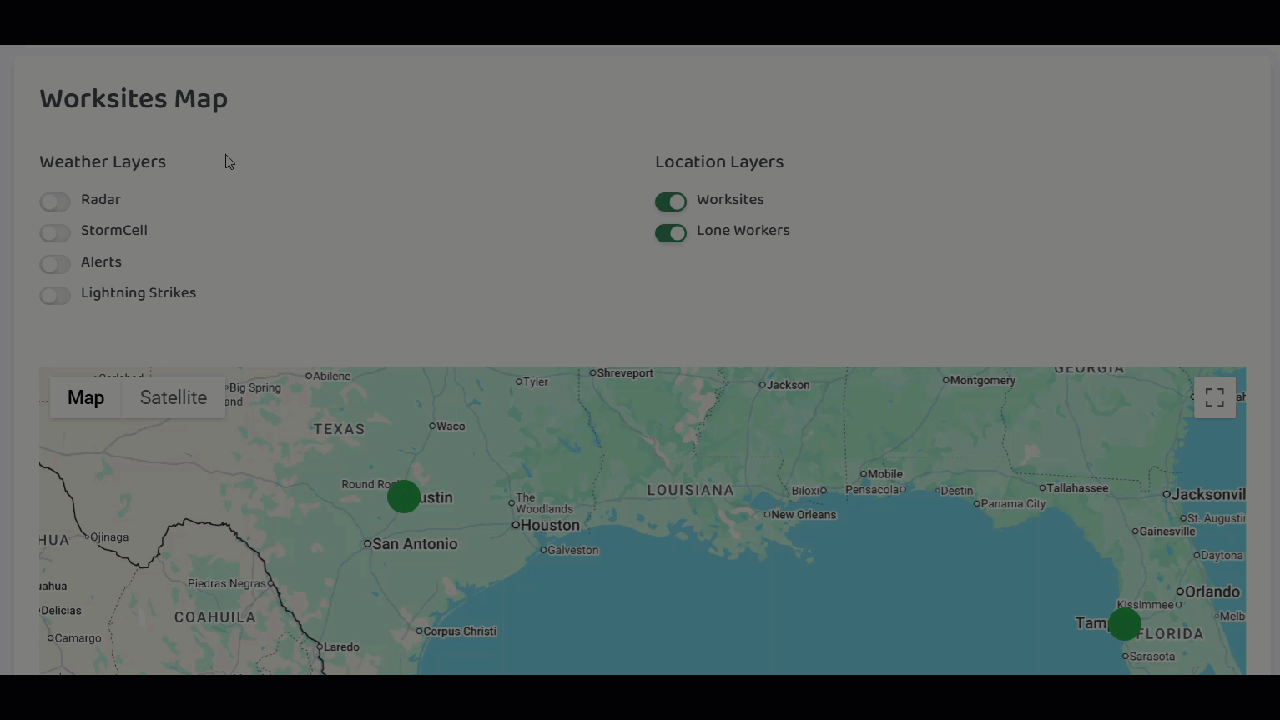Enable the Lightning Strikes layer

click(x=55, y=295)
